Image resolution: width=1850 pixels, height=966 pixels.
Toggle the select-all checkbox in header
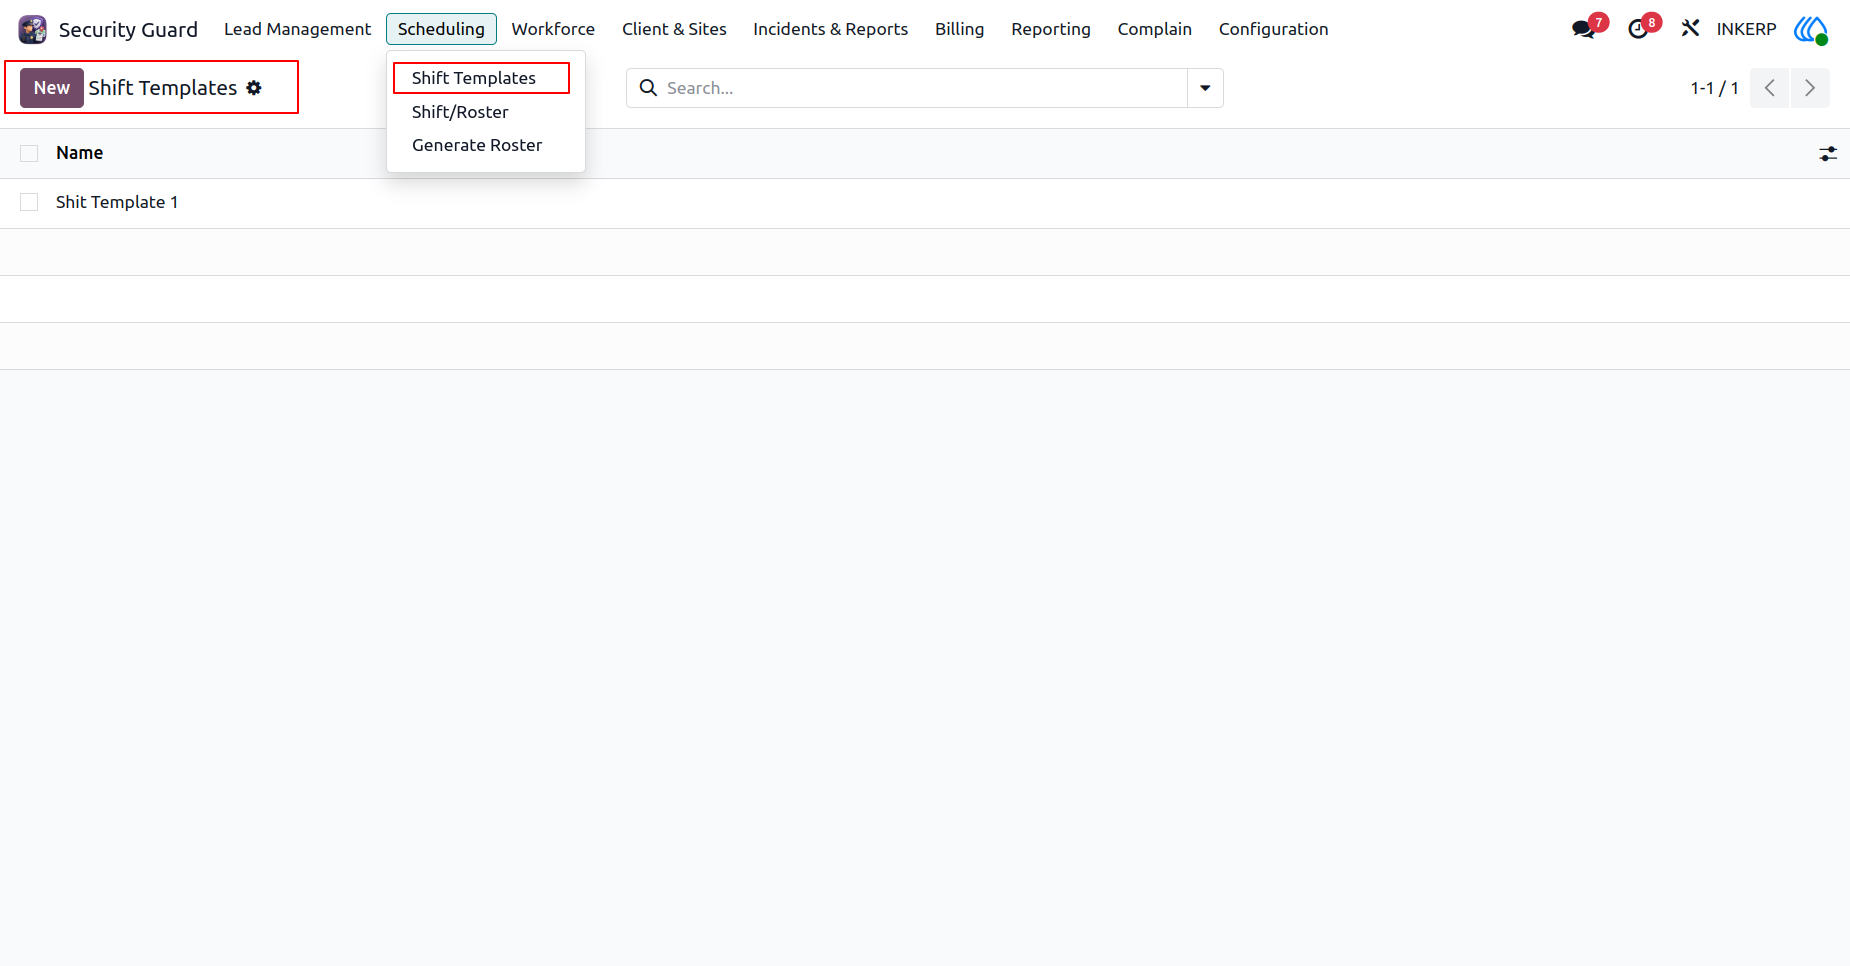pyautogui.click(x=29, y=153)
